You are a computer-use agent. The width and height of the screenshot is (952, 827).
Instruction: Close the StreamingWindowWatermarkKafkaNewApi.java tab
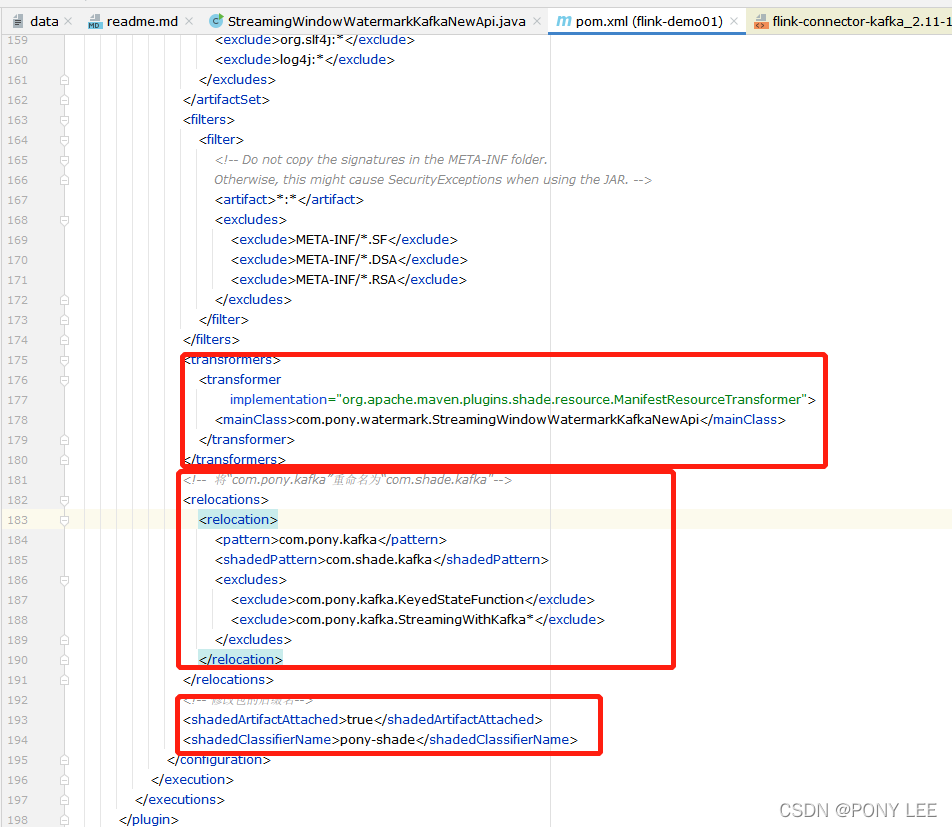[x=537, y=21]
